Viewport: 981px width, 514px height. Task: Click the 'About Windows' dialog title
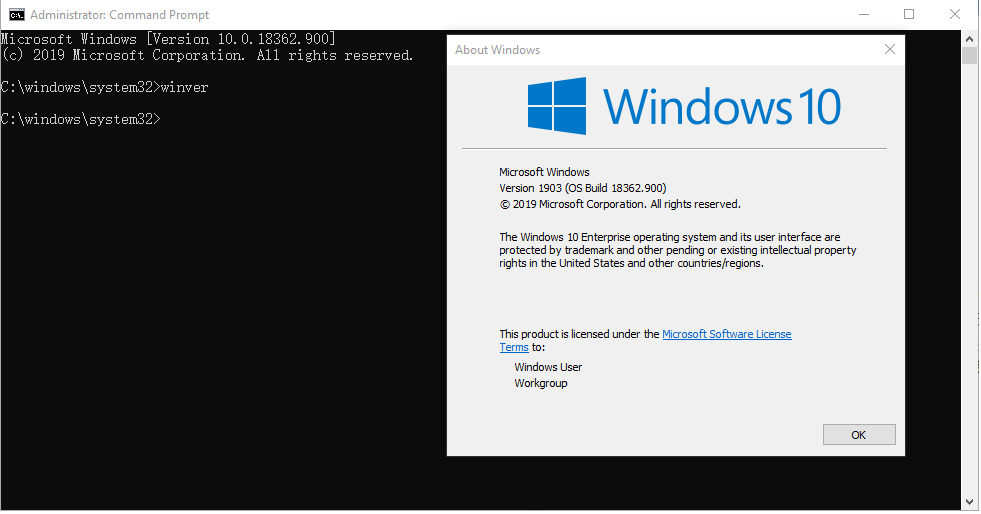click(x=497, y=50)
